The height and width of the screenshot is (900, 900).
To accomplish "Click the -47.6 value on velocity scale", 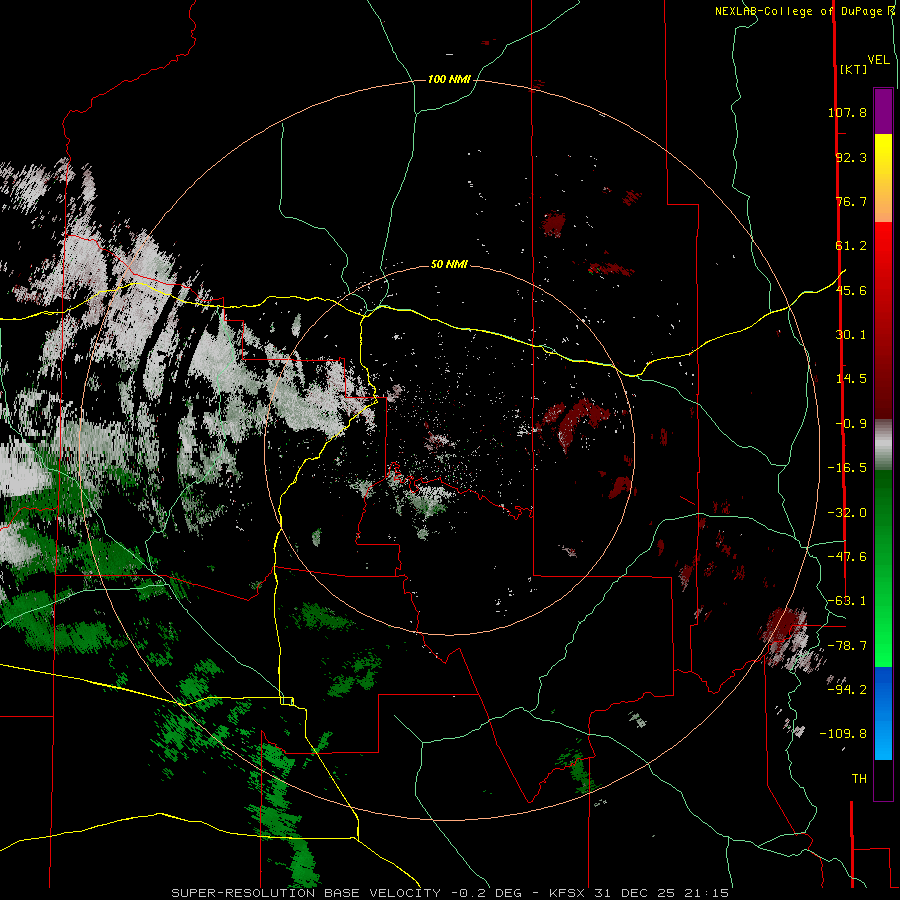I will pyautogui.click(x=847, y=557).
